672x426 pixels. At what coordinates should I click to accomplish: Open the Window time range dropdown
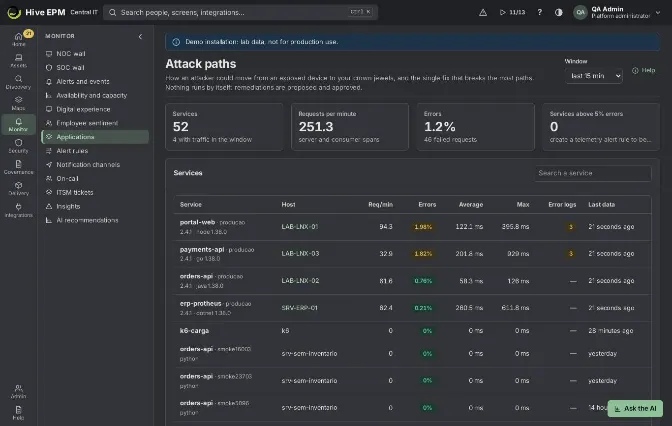pyautogui.click(x=594, y=76)
